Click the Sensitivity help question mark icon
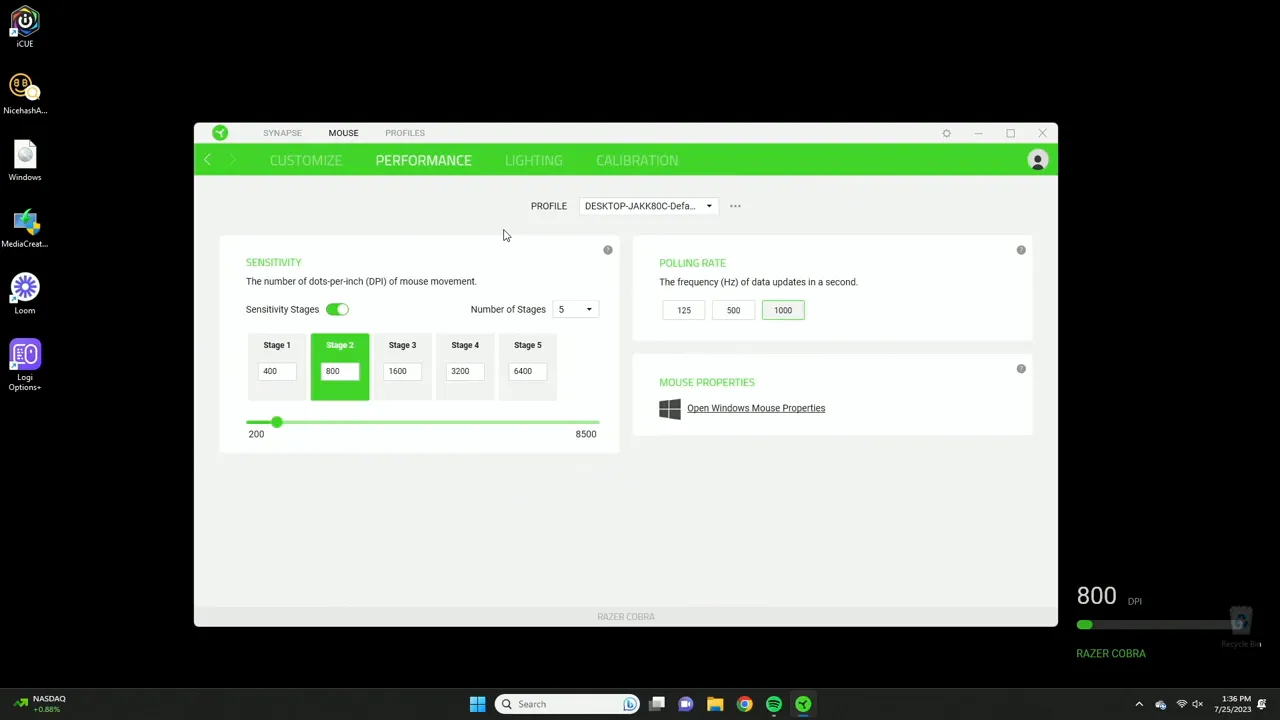The image size is (1280, 720). coord(607,249)
